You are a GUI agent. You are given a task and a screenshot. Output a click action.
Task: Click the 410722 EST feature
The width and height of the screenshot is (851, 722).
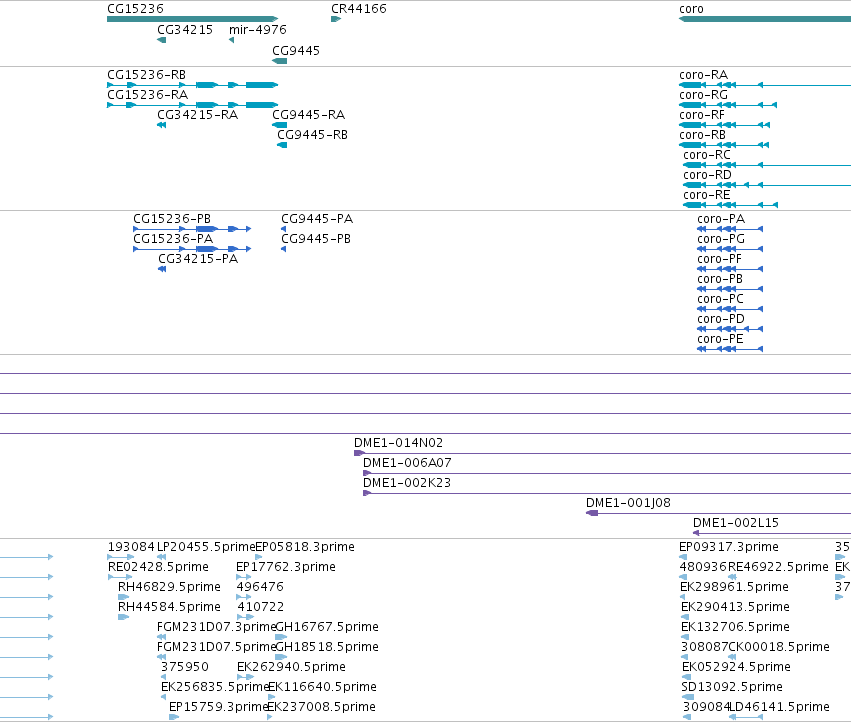pos(245,617)
